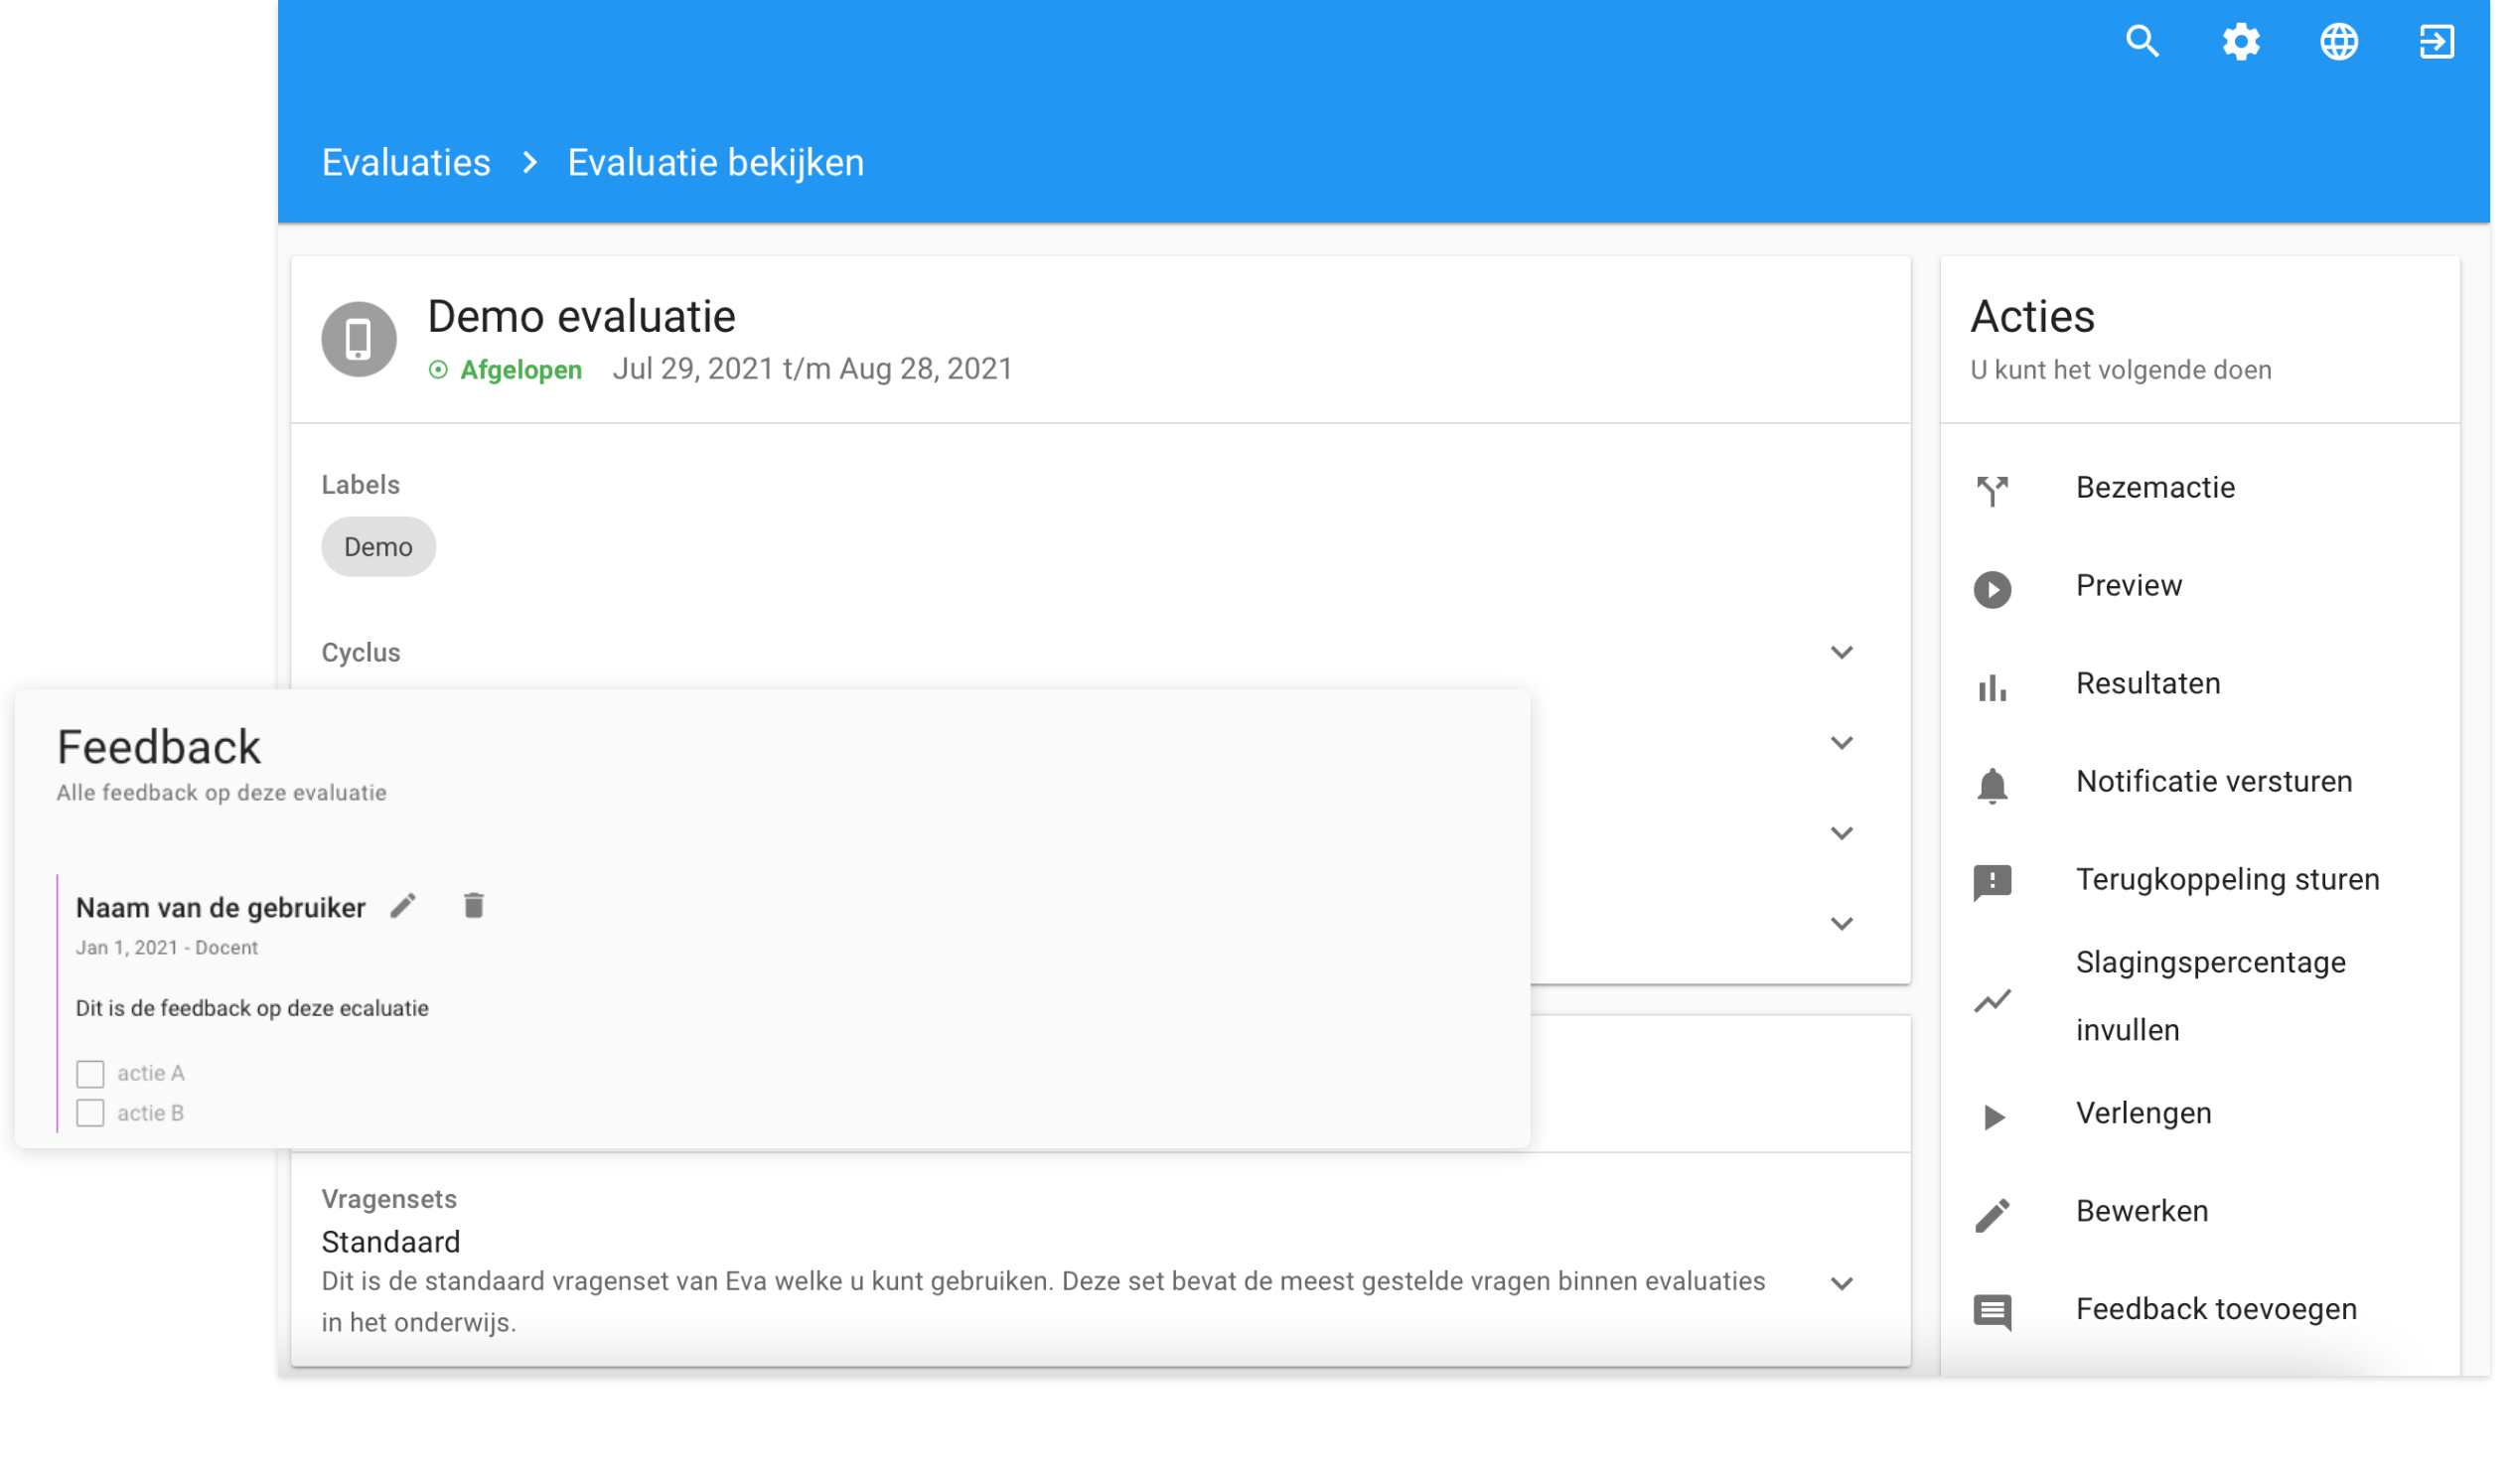This screenshot has height=1484, width=2513.
Task: Go to Evaluaties breadcrumb
Action: pyautogui.click(x=406, y=163)
